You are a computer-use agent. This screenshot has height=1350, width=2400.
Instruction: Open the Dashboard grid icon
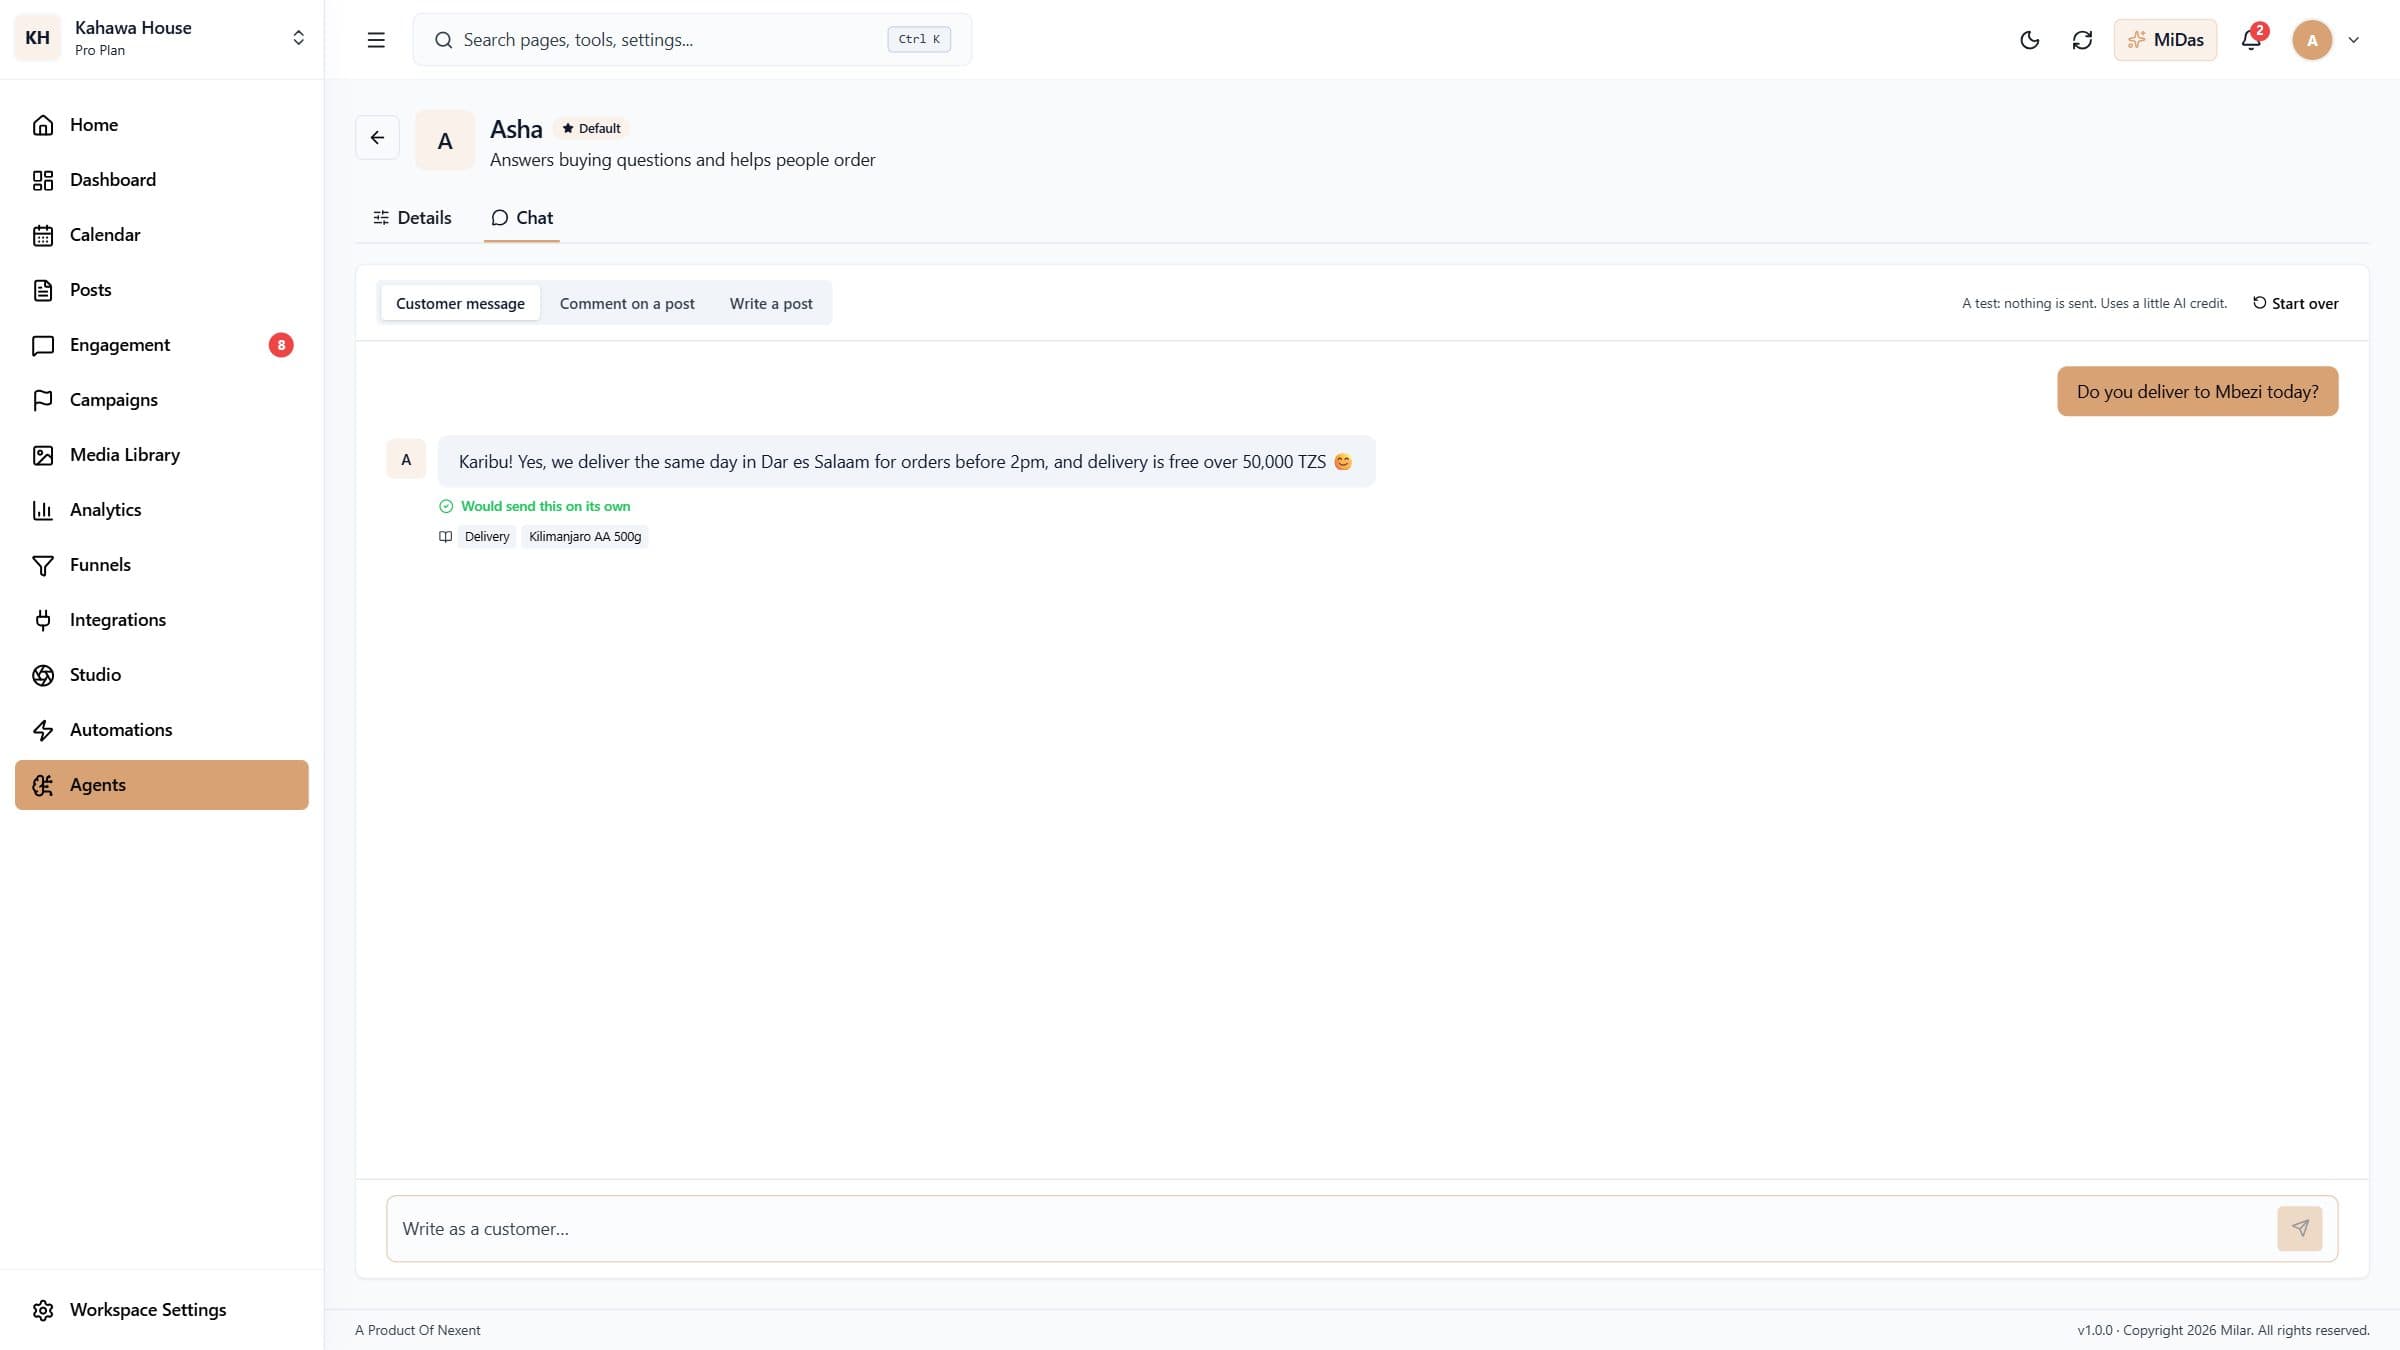[42, 180]
